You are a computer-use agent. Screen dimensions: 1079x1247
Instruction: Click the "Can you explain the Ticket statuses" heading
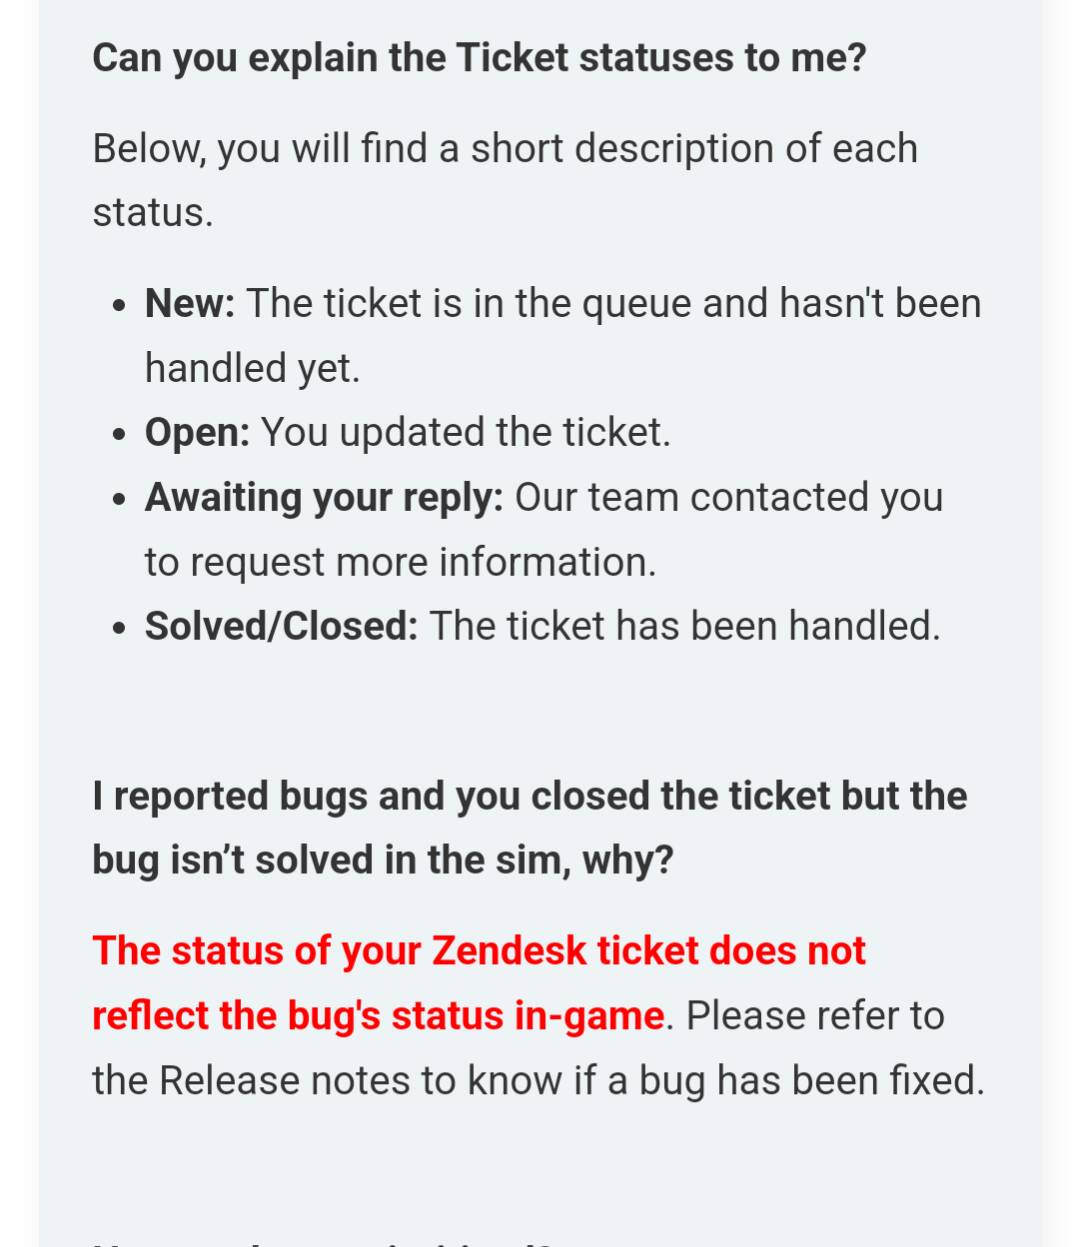pyautogui.click(x=479, y=58)
